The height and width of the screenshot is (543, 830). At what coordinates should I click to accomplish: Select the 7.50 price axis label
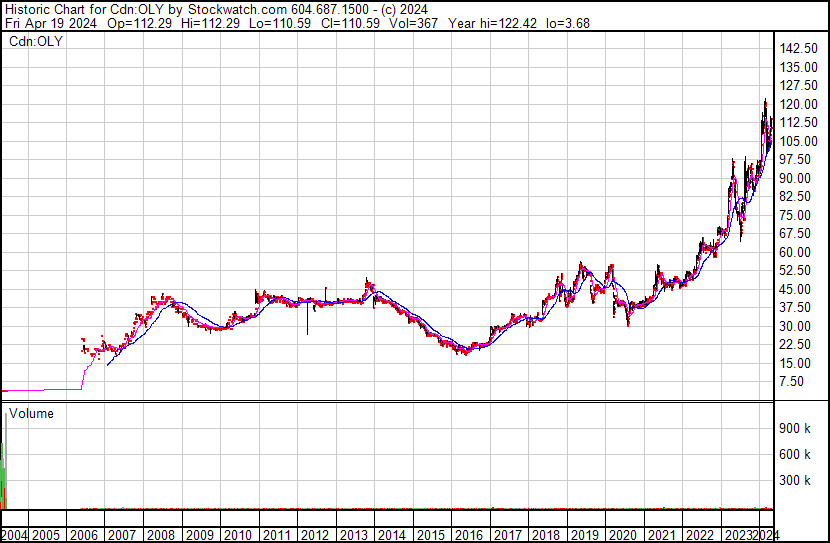pyautogui.click(x=794, y=381)
